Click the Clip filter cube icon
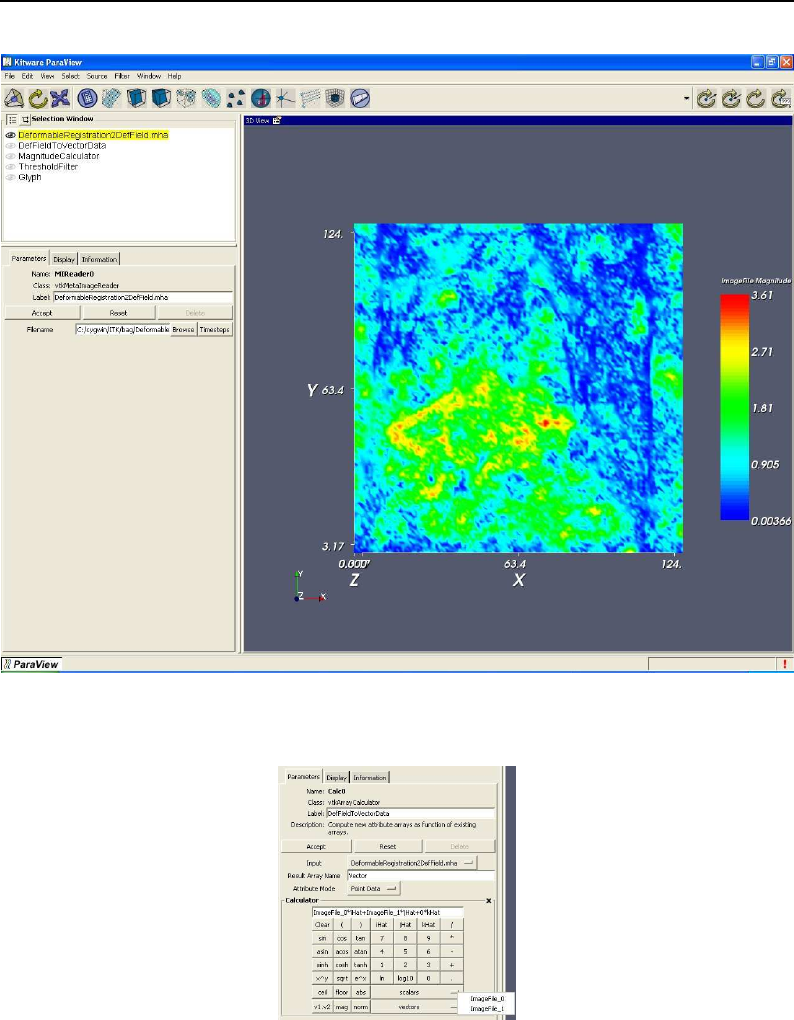Image resolution: width=794 pixels, height=1020 pixels. [x=136, y=98]
